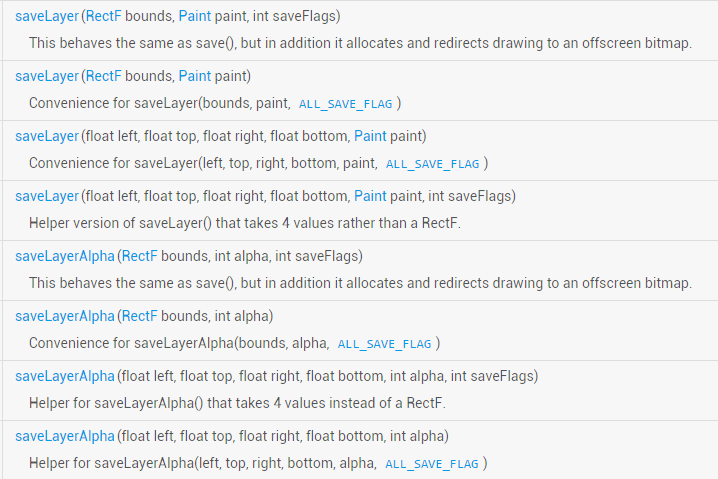Click ALL_SAVE_FLAG after 'saveLayerAlpha(bounds, alpha,' description

tap(384, 344)
